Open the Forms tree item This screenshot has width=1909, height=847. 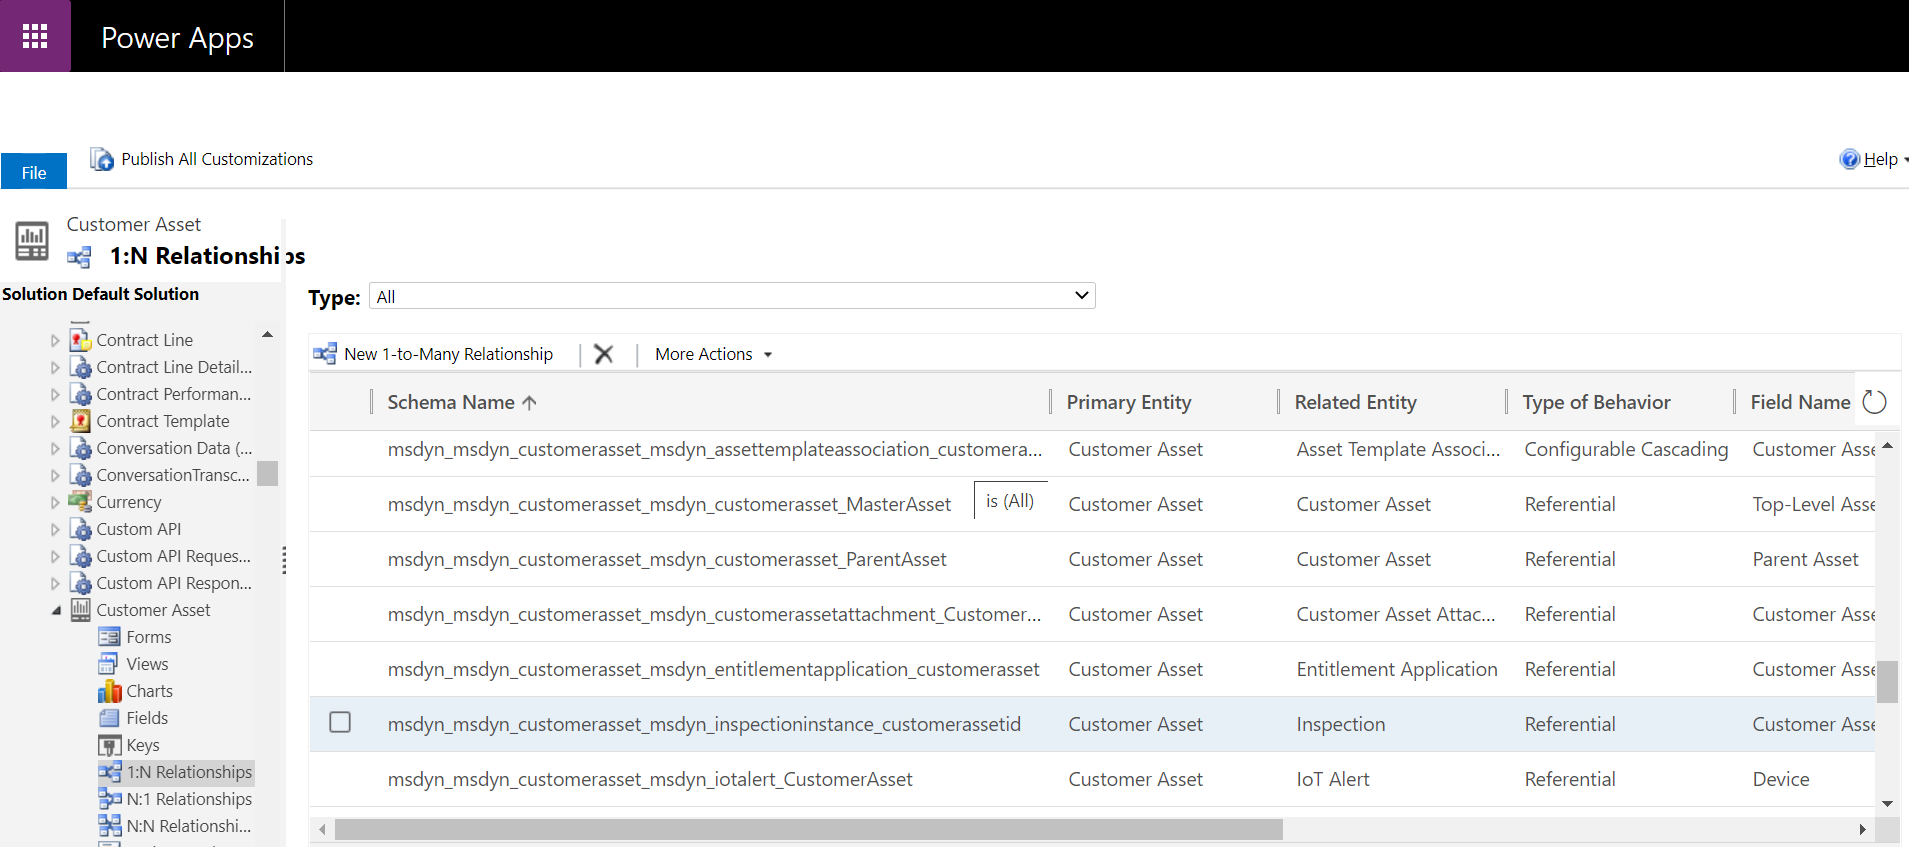pyautogui.click(x=148, y=637)
